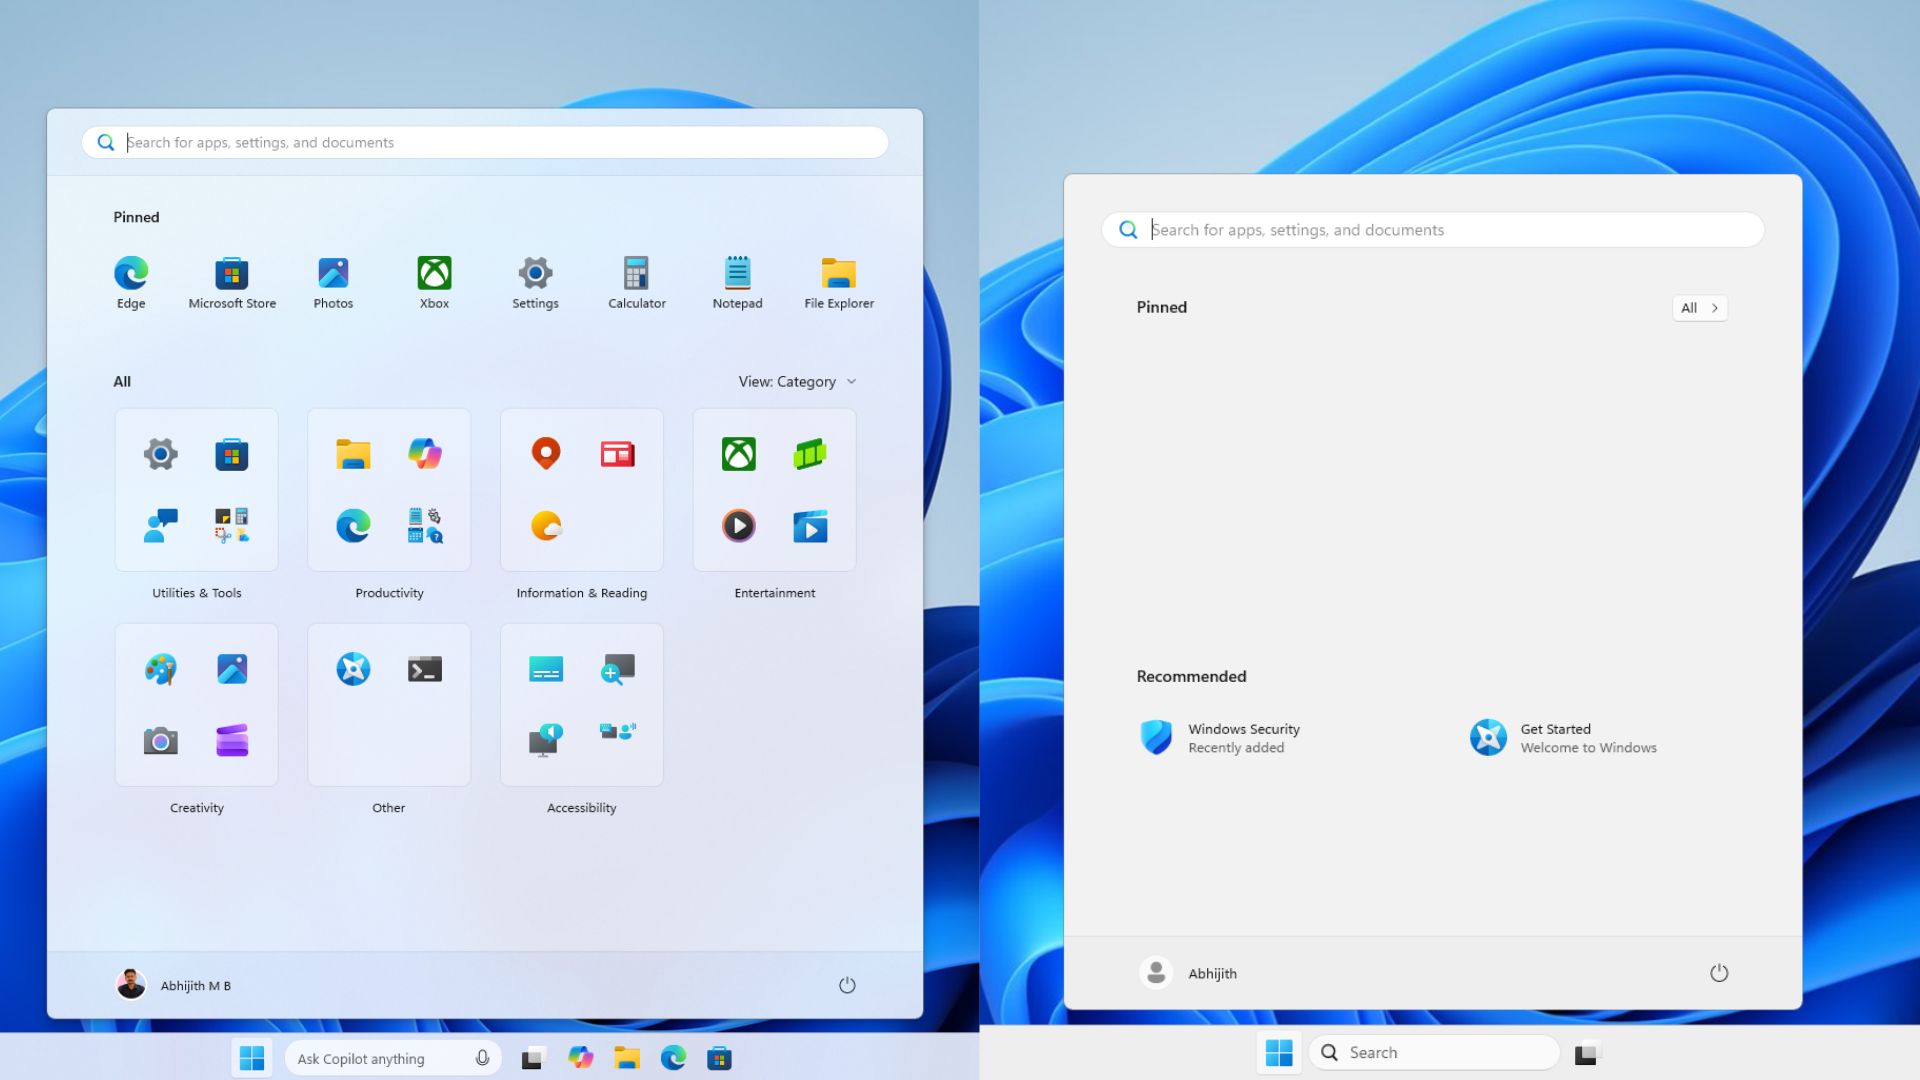Image resolution: width=1920 pixels, height=1080 pixels.
Task: Expand the View: Category dropdown
Action: [x=796, y=381]
